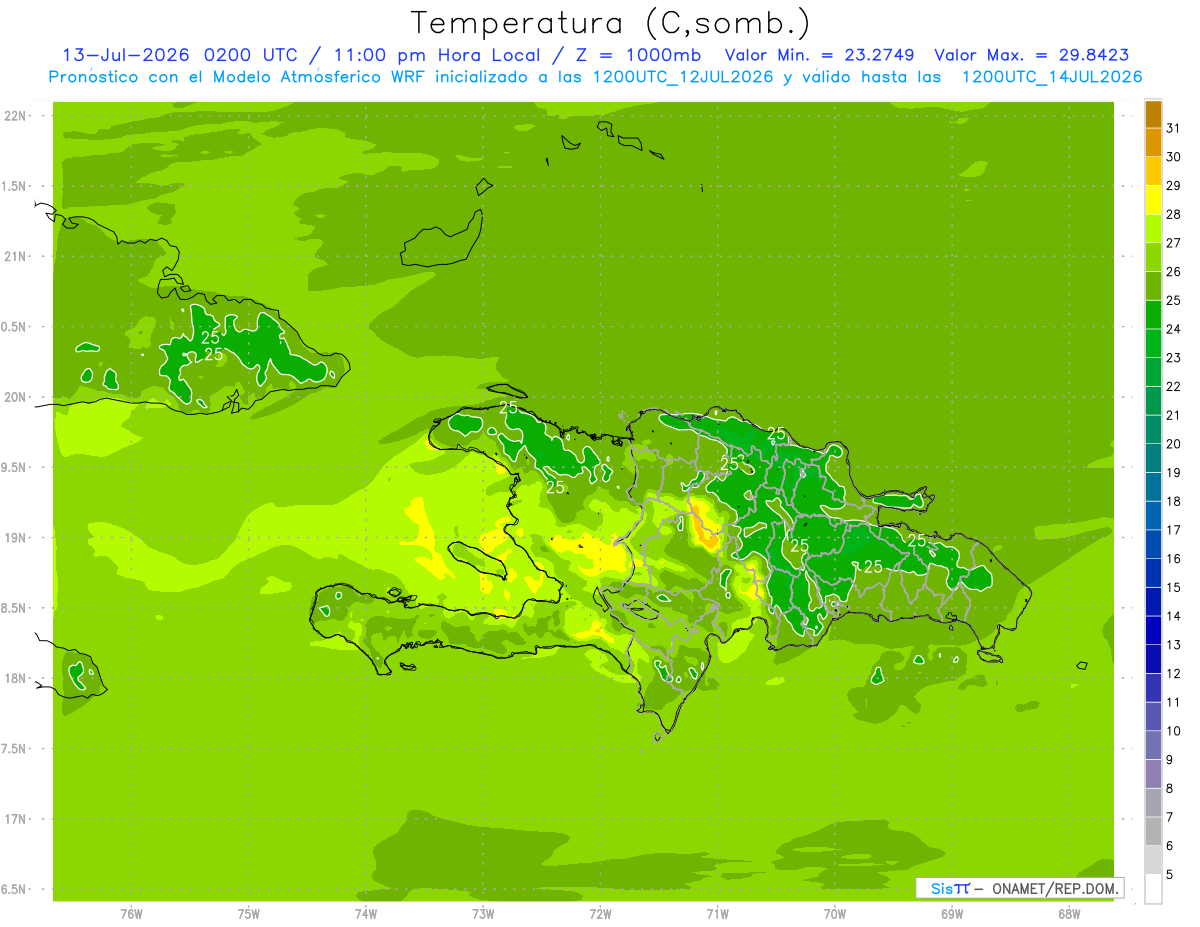
Task: Click the legend value 8
Action: coord(1170,789)
